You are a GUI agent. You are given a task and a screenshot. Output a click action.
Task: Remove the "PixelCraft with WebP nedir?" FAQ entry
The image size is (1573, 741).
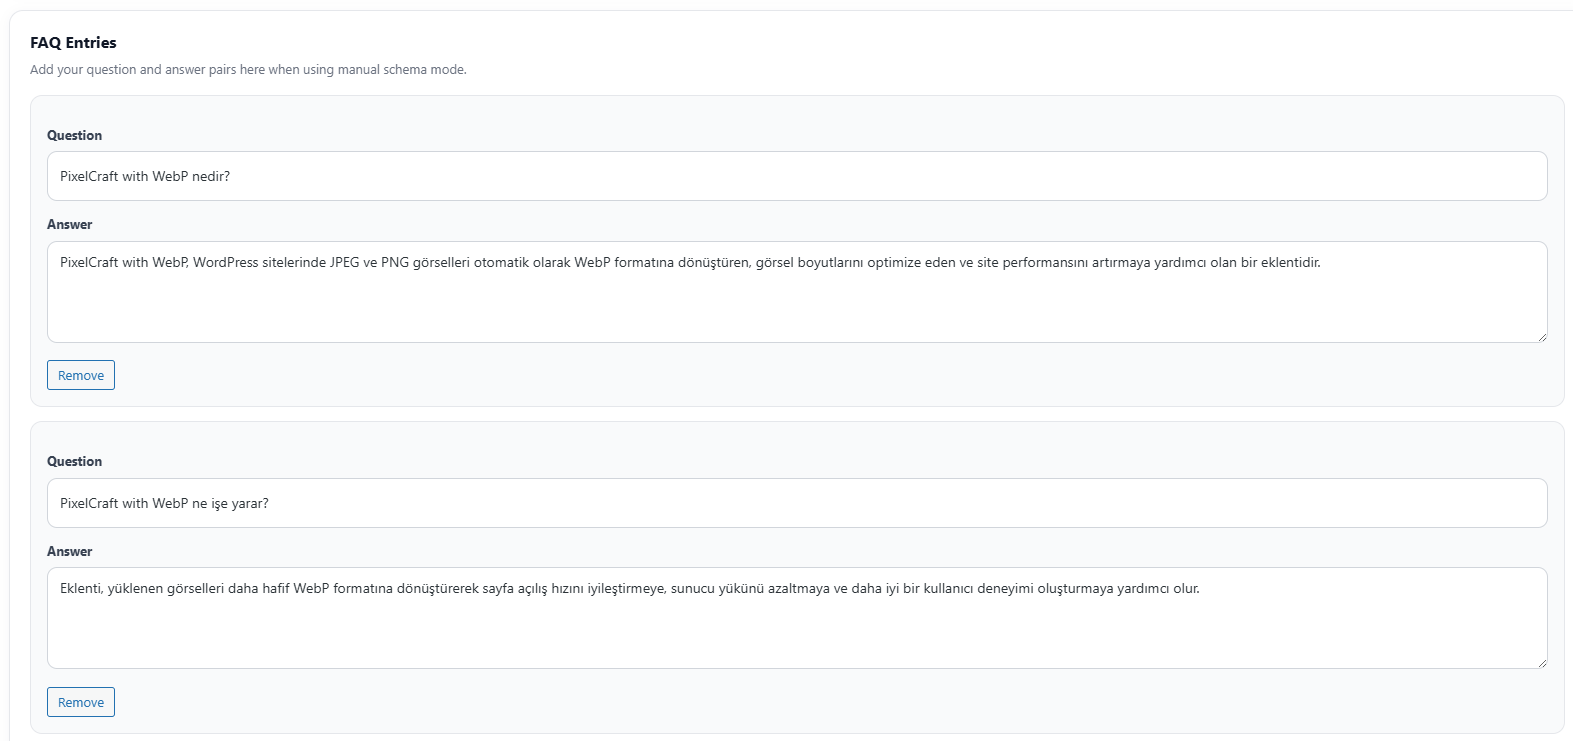click(81, 375)
